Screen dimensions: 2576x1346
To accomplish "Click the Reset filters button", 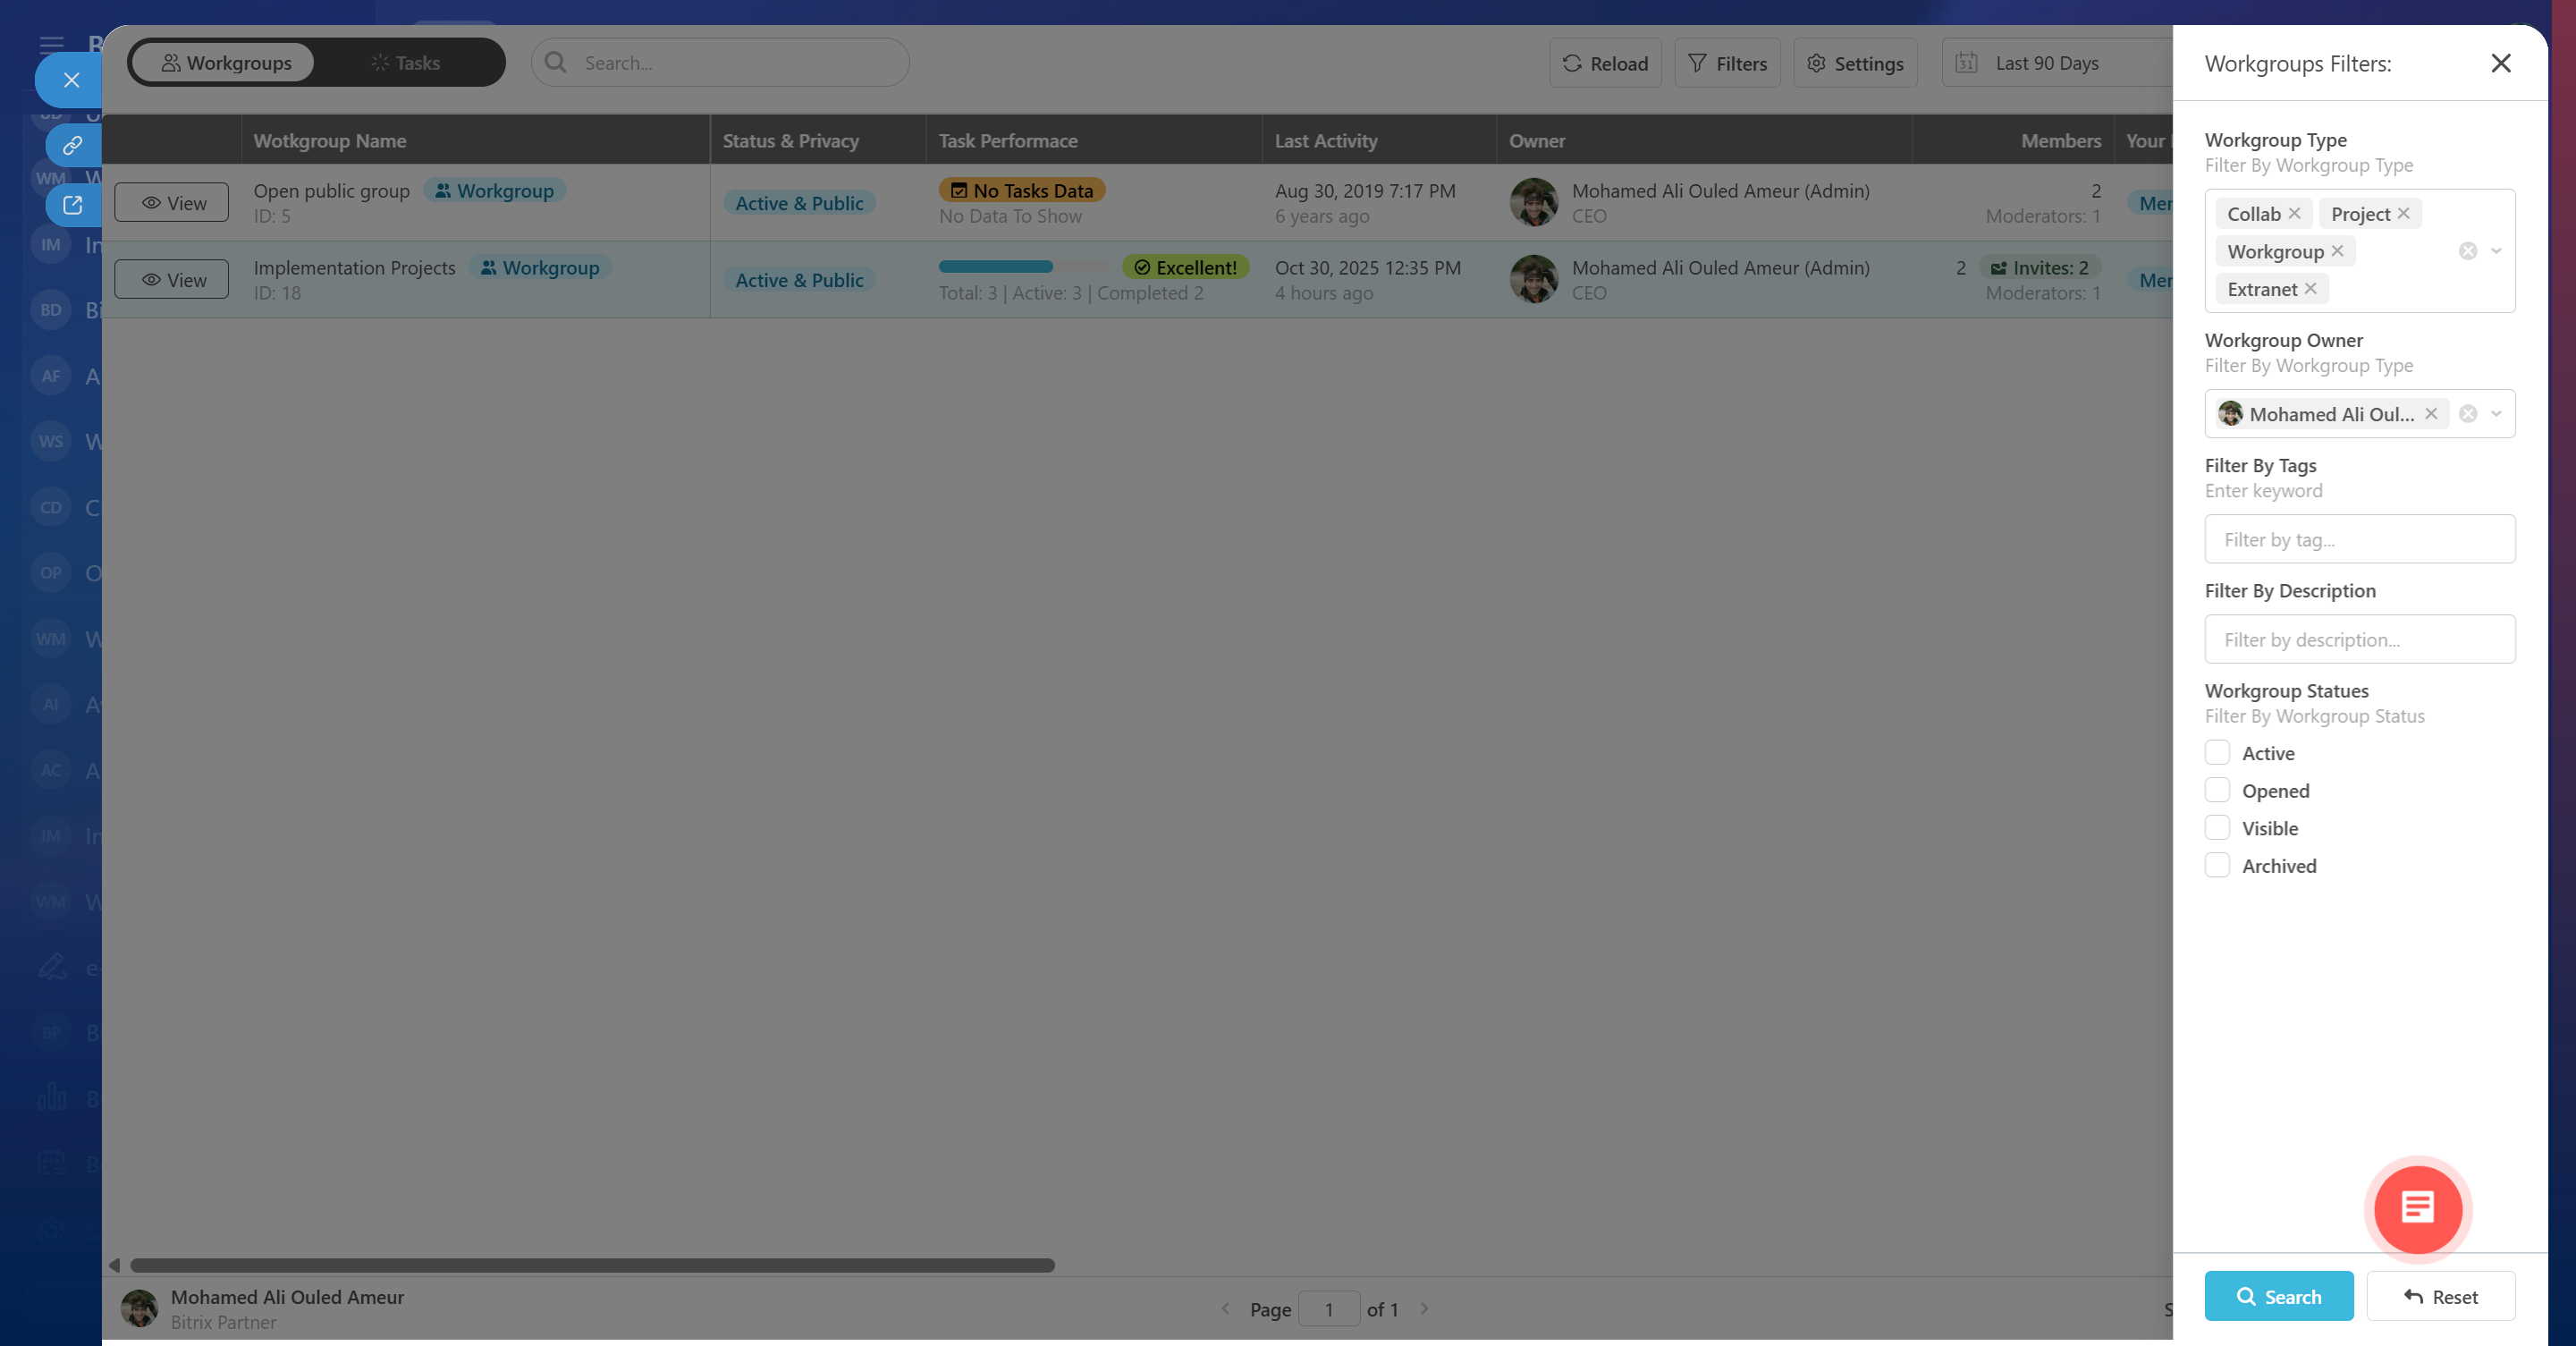I will point(2440,1296).
